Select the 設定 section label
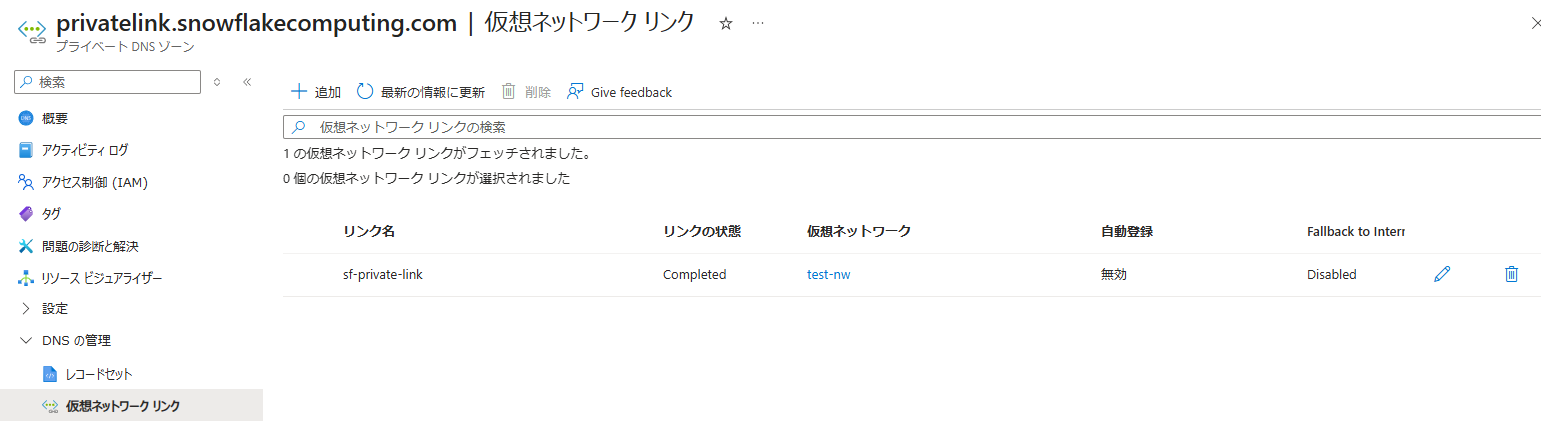The image size is (1541, 428). pos(55,308)
